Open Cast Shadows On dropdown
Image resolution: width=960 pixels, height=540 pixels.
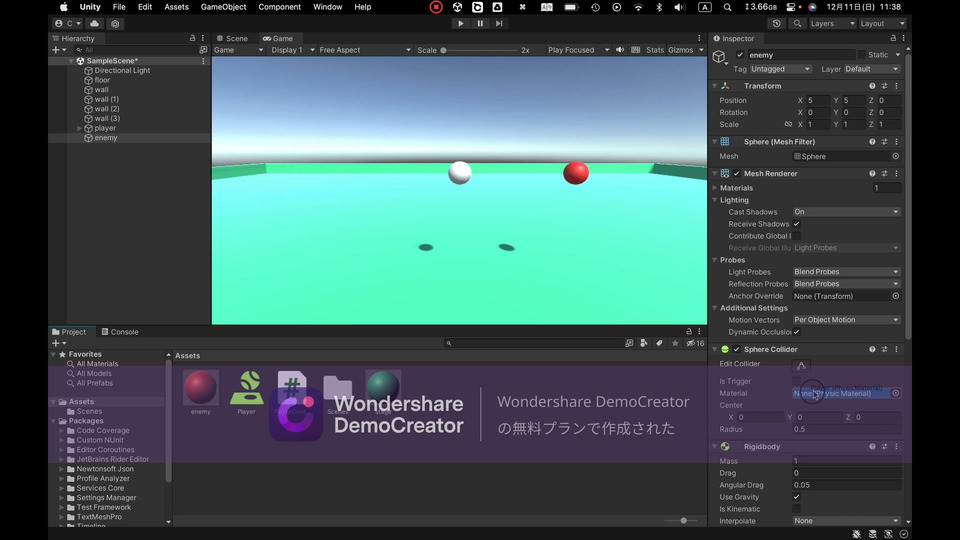click(x=847, y=212)
